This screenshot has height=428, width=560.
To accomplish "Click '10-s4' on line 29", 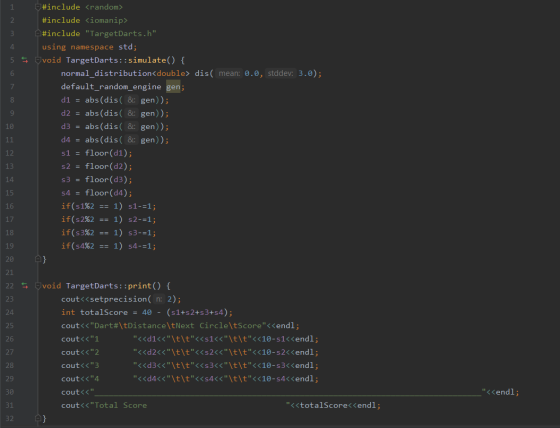I will coord(274,379).
